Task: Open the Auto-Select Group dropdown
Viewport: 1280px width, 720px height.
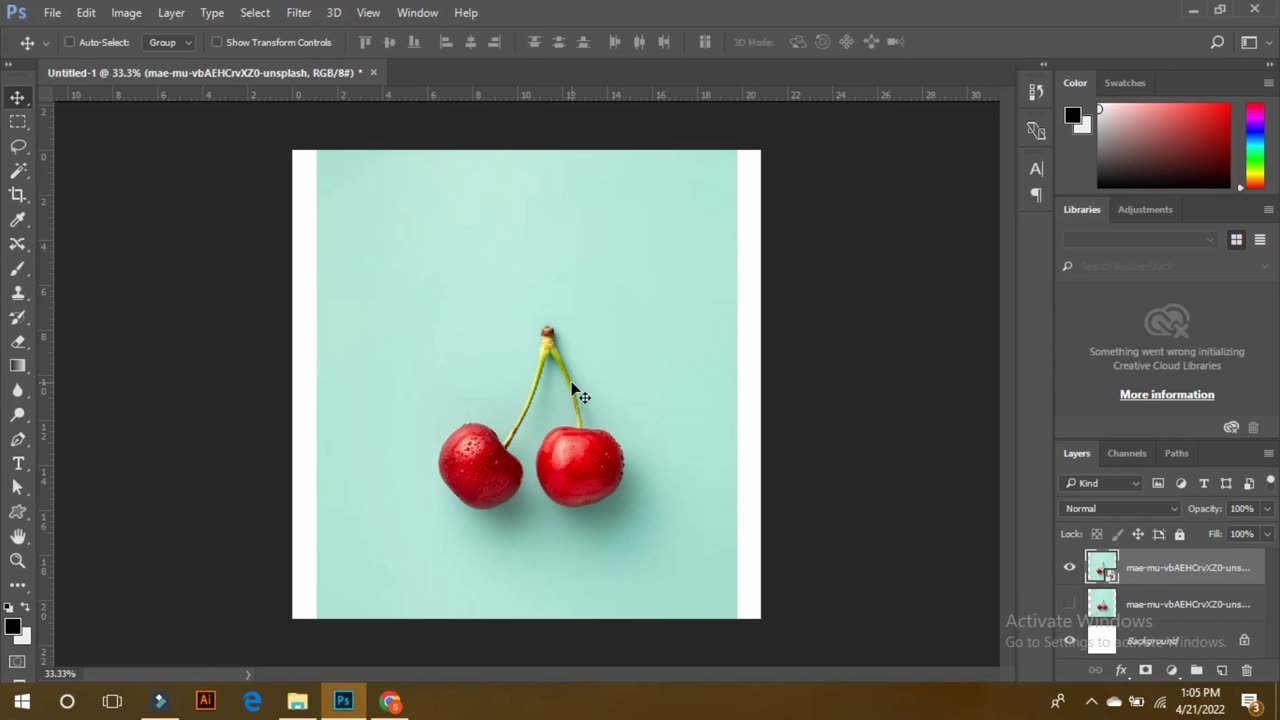Action: (x=168, y=42)
